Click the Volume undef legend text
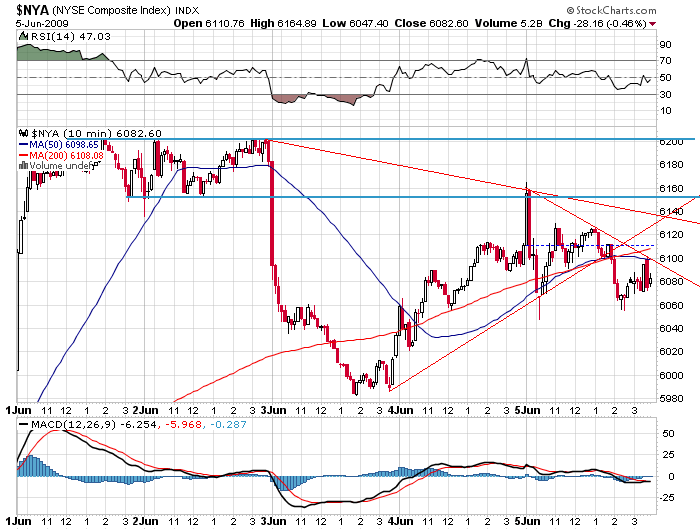 click(61, 166)
